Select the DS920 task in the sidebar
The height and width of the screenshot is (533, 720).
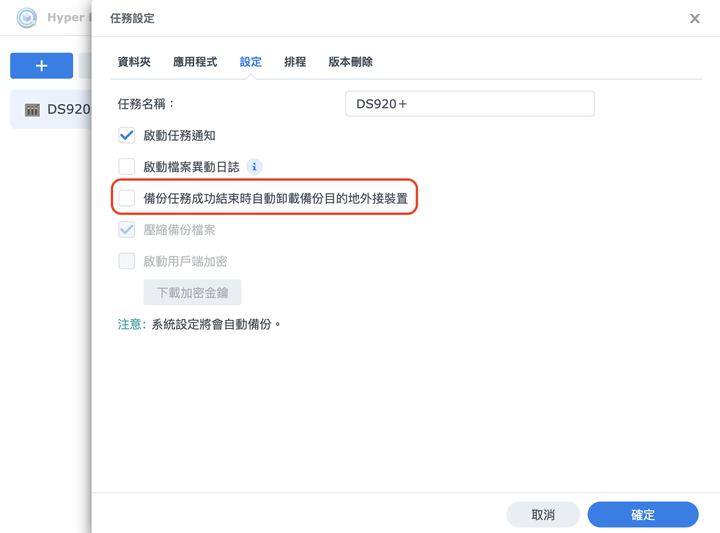pyautogui.click(x=51, y=109)
